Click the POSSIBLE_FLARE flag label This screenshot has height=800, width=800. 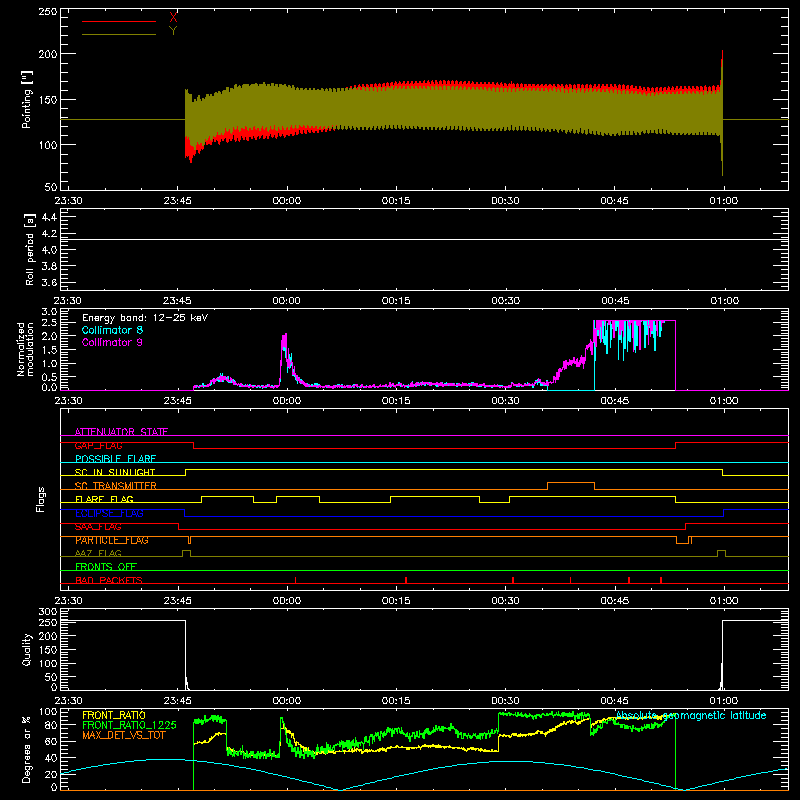pos(115,459)
